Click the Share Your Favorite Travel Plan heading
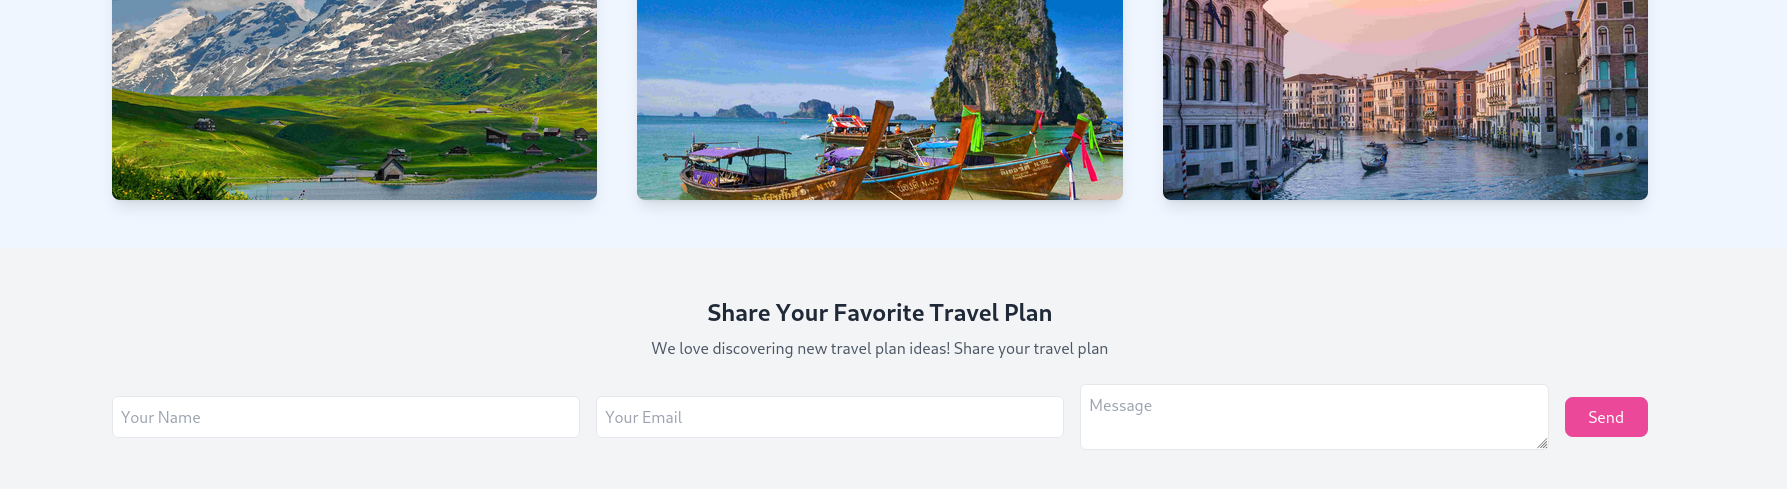Image resolution: width=1787 pixels, height=489 pixels. 880,313
